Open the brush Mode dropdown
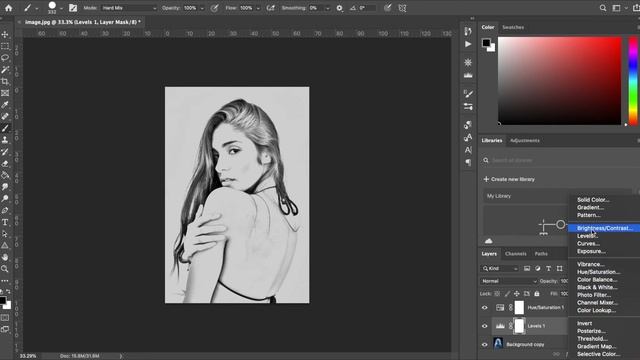This screenshot has height=360, width=640. (x=128, y=8)
